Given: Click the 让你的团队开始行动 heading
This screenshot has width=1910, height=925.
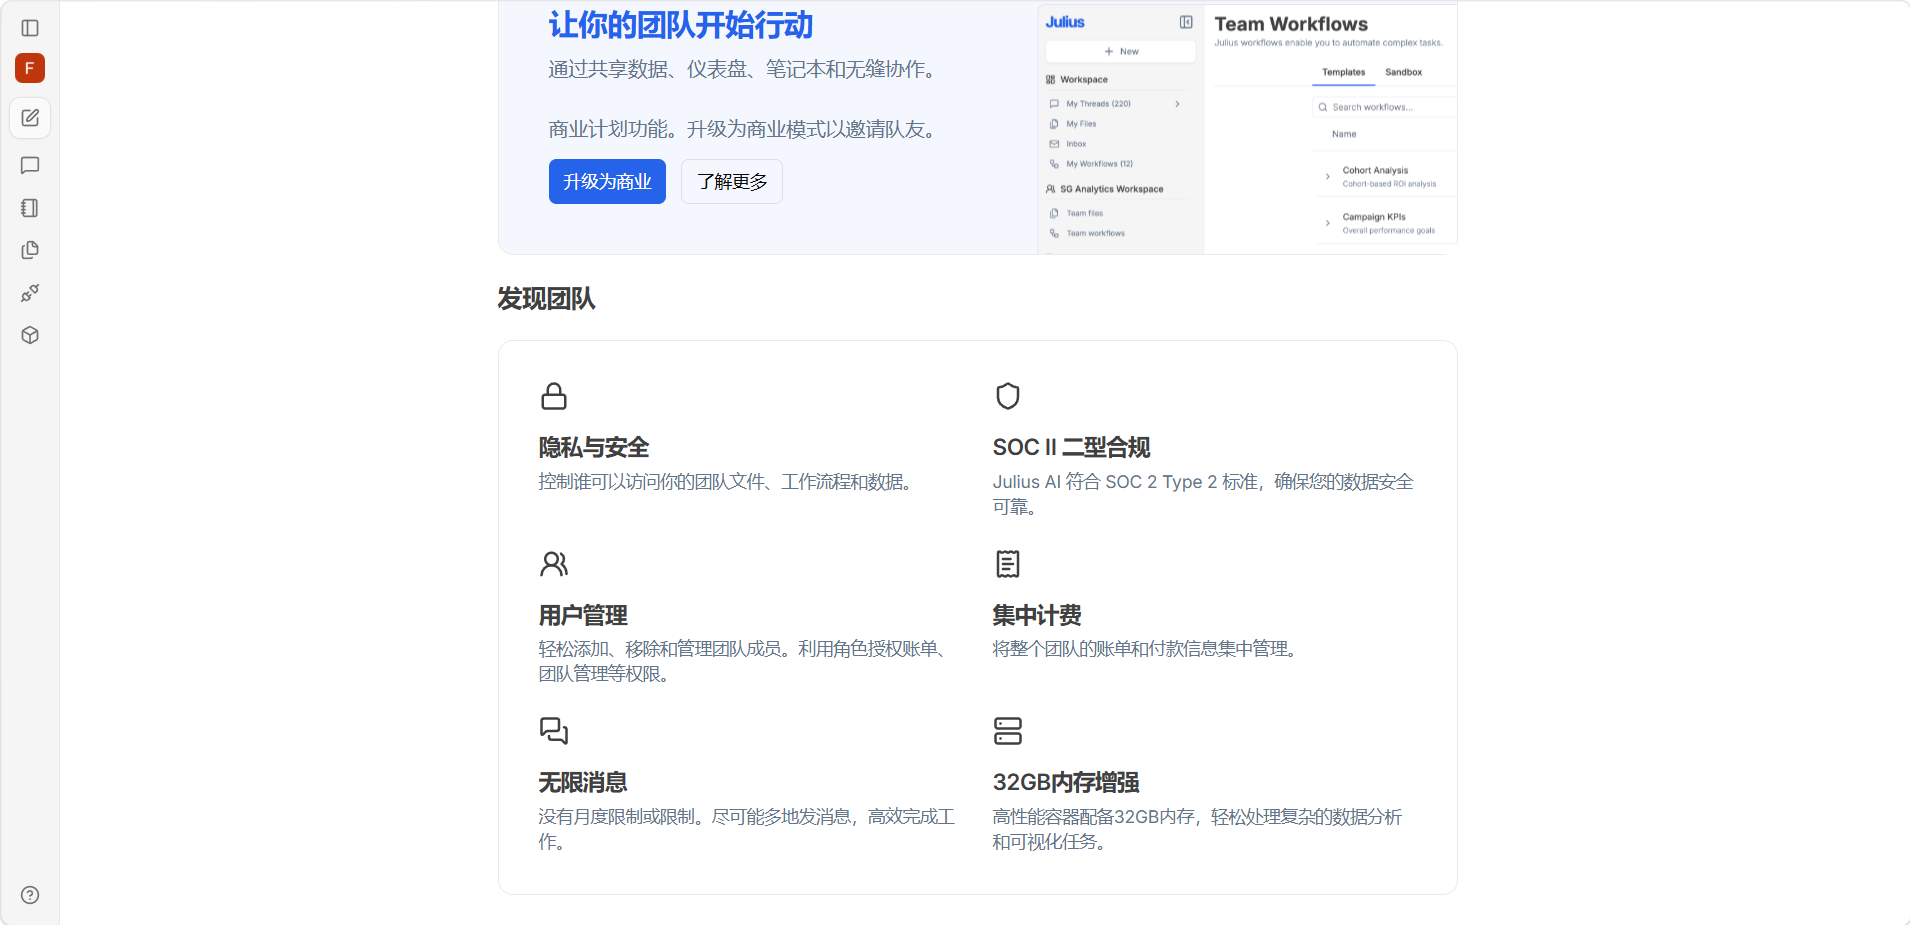Looking at the screenshot, I should click(681, 25).
